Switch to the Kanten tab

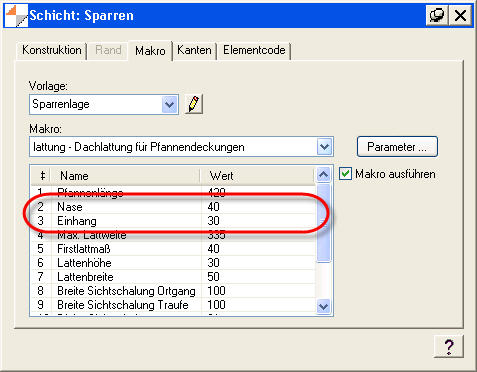coord(194,50)
